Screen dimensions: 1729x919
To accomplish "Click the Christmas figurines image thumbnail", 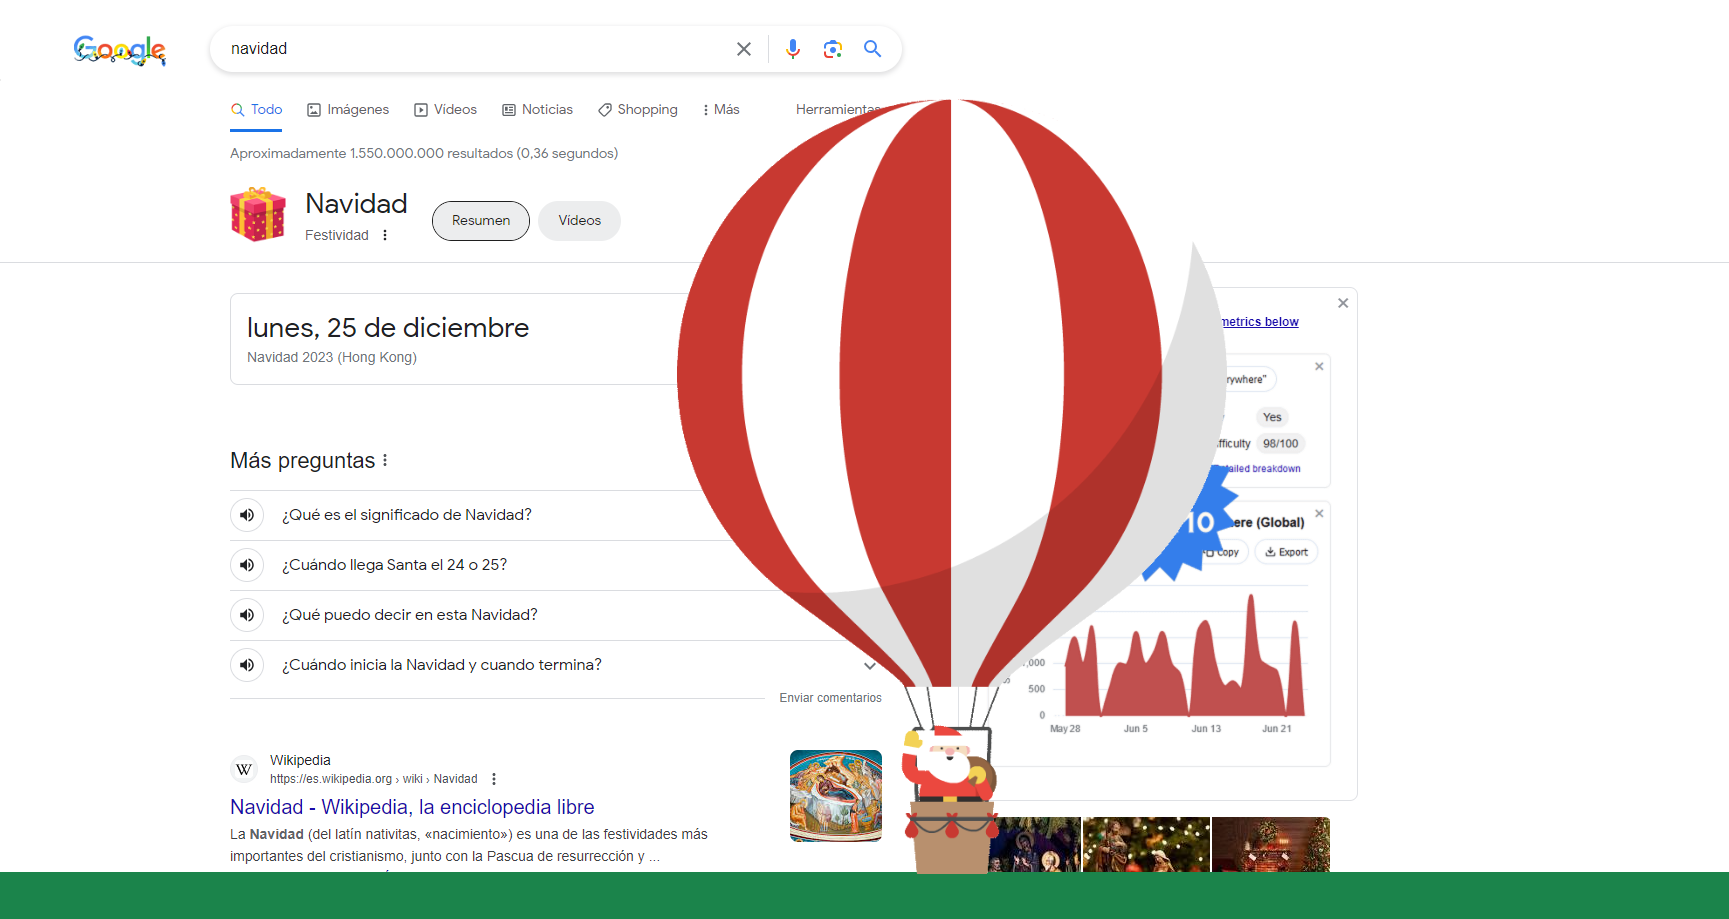I will click(x=1146, y=845).
